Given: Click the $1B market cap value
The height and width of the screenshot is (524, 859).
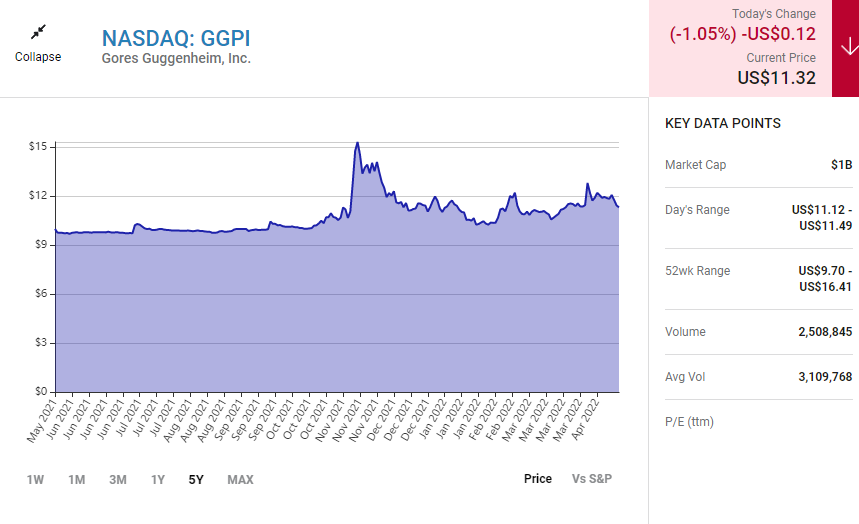Looking at the screenshot, I should point(841,165).
